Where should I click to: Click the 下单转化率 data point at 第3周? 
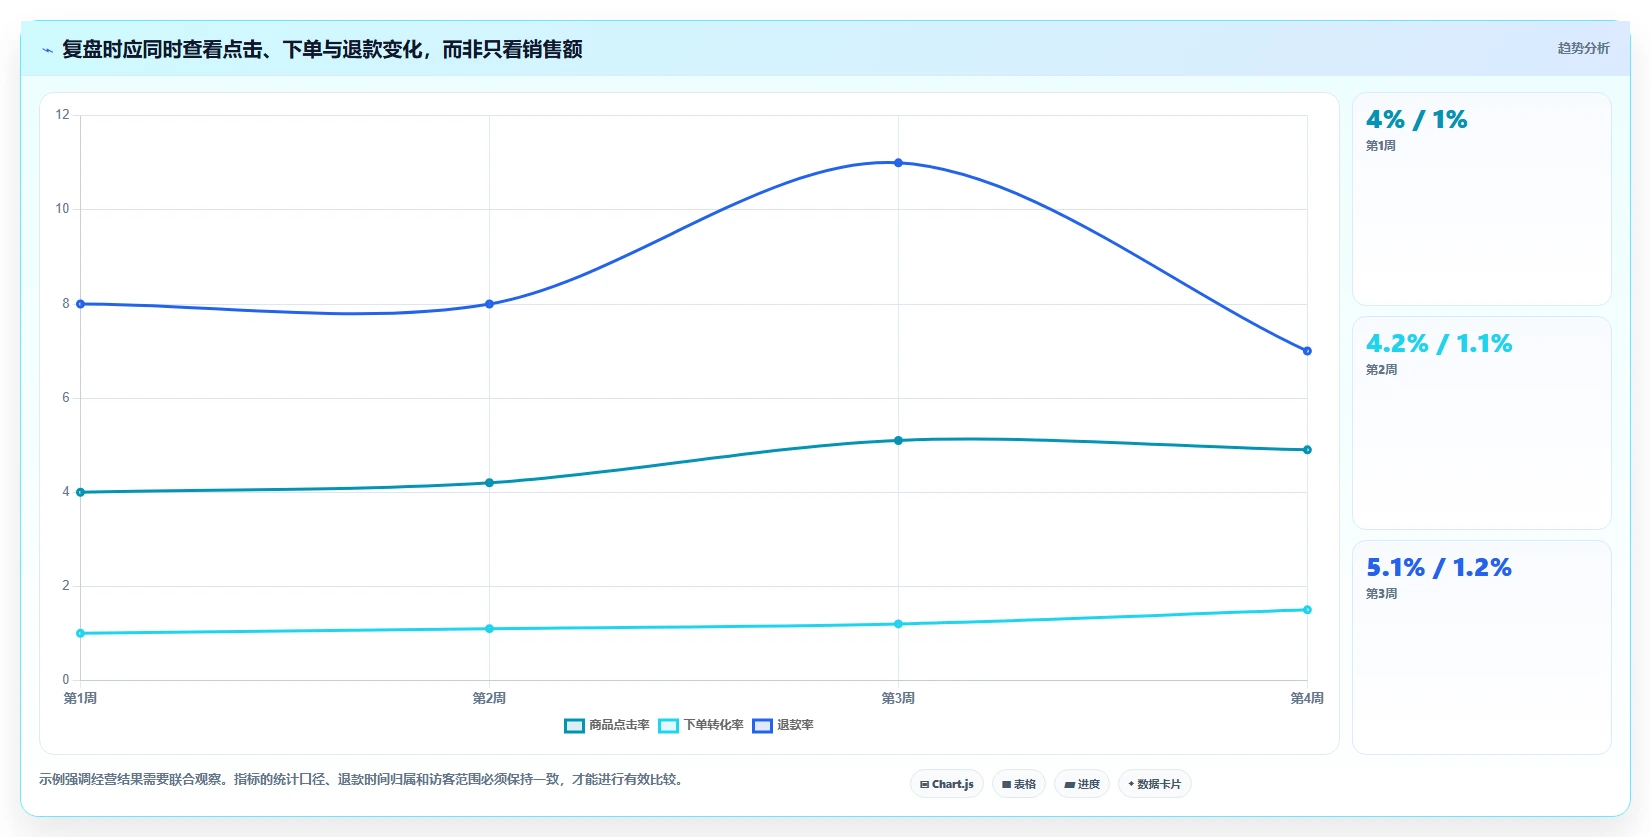[898, 624]
